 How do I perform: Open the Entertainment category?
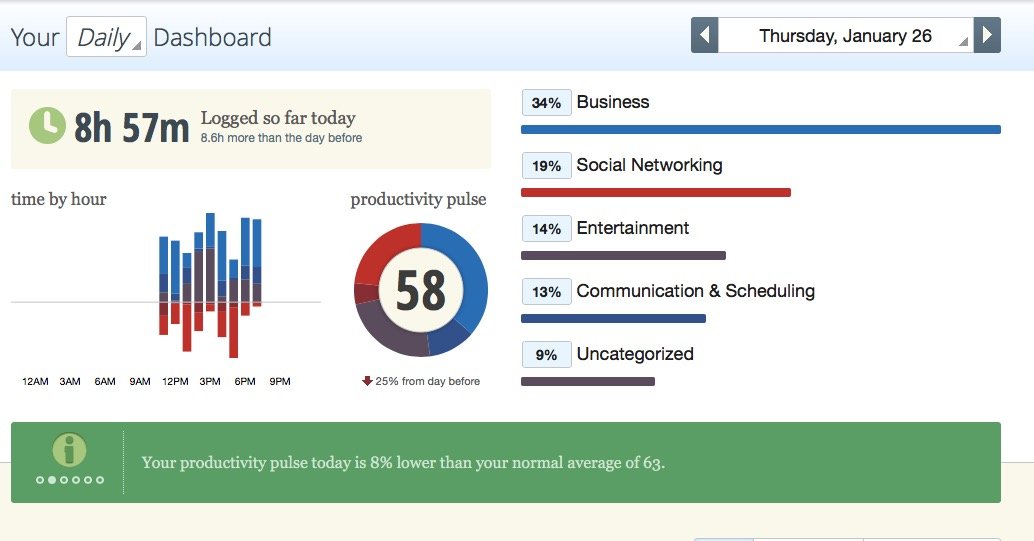click(632, 228)
